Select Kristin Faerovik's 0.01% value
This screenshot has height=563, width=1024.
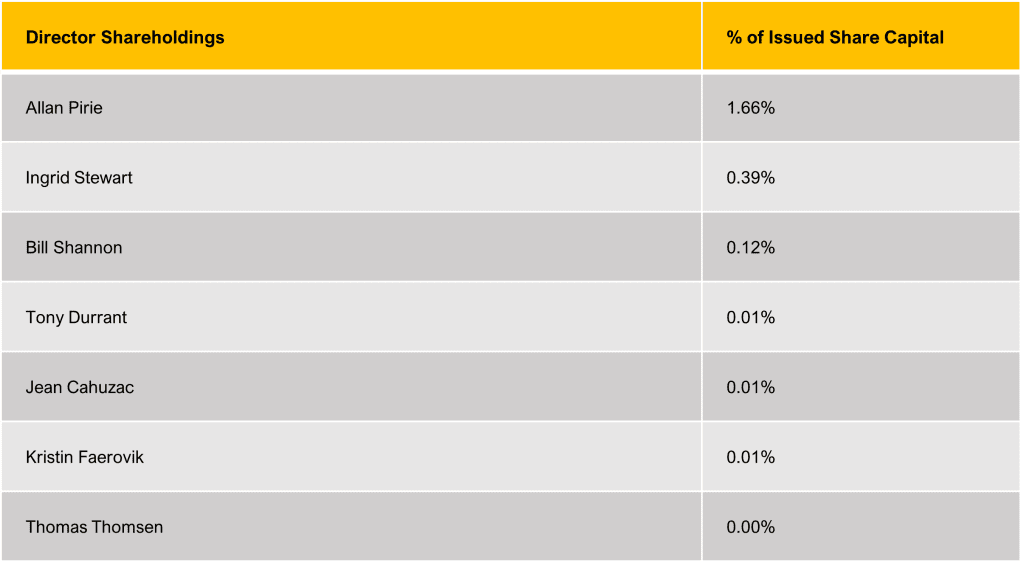751,458
